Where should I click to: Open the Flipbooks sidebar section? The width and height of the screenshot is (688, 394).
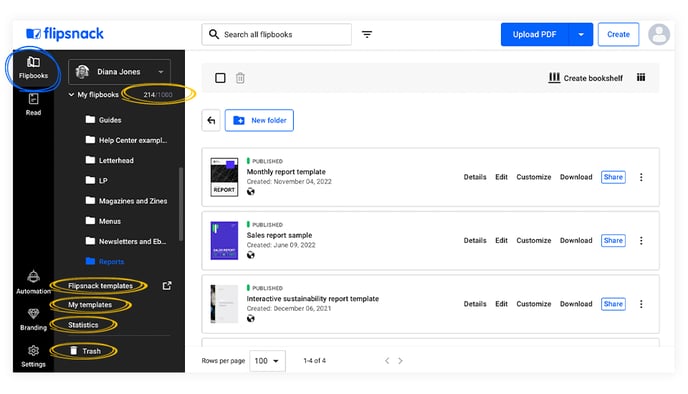(33, 68)
